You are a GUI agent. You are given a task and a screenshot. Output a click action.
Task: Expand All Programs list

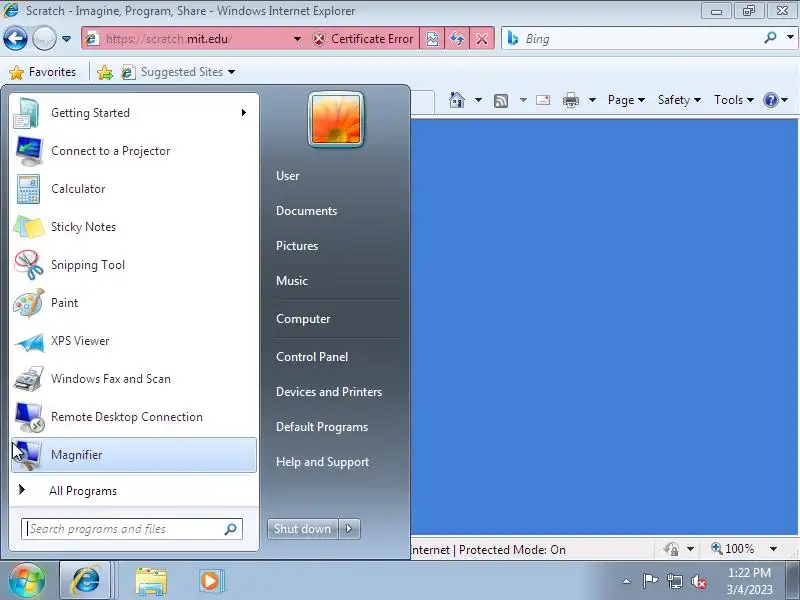(x=133, y=490)
